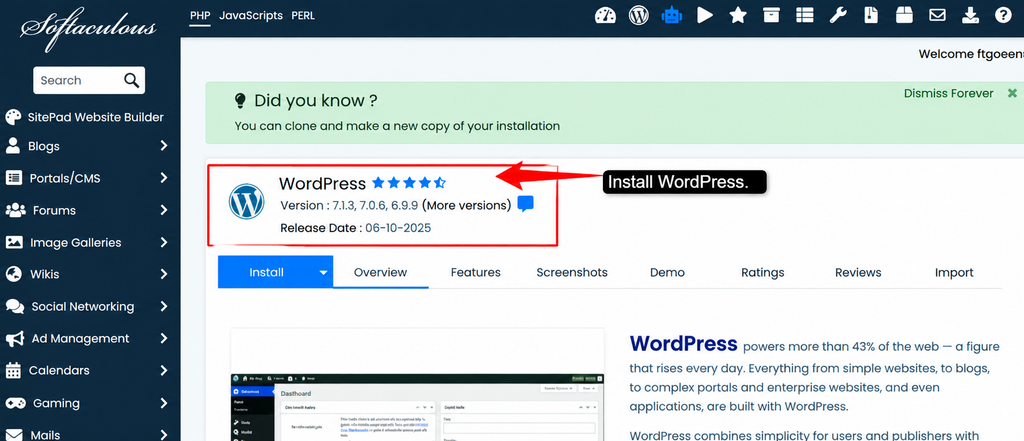1024x441 pixels.
Task: Click the blue reviews speech bubble icon
Action: pyautogui.click(x=525, y=204)
